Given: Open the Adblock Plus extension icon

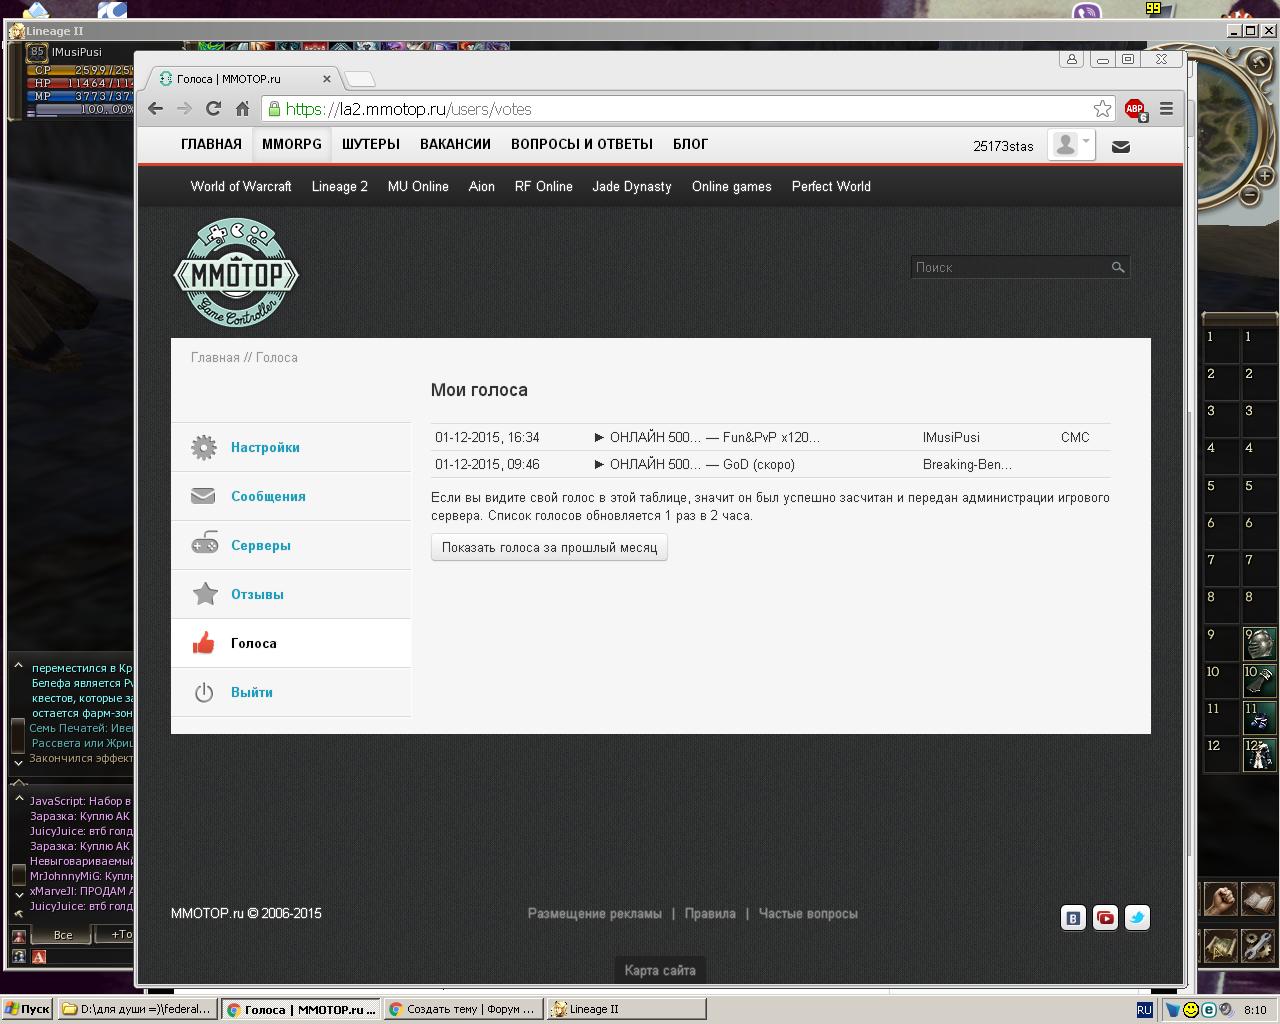Looking at the screenshot, I should click(x=1134, y=109).
